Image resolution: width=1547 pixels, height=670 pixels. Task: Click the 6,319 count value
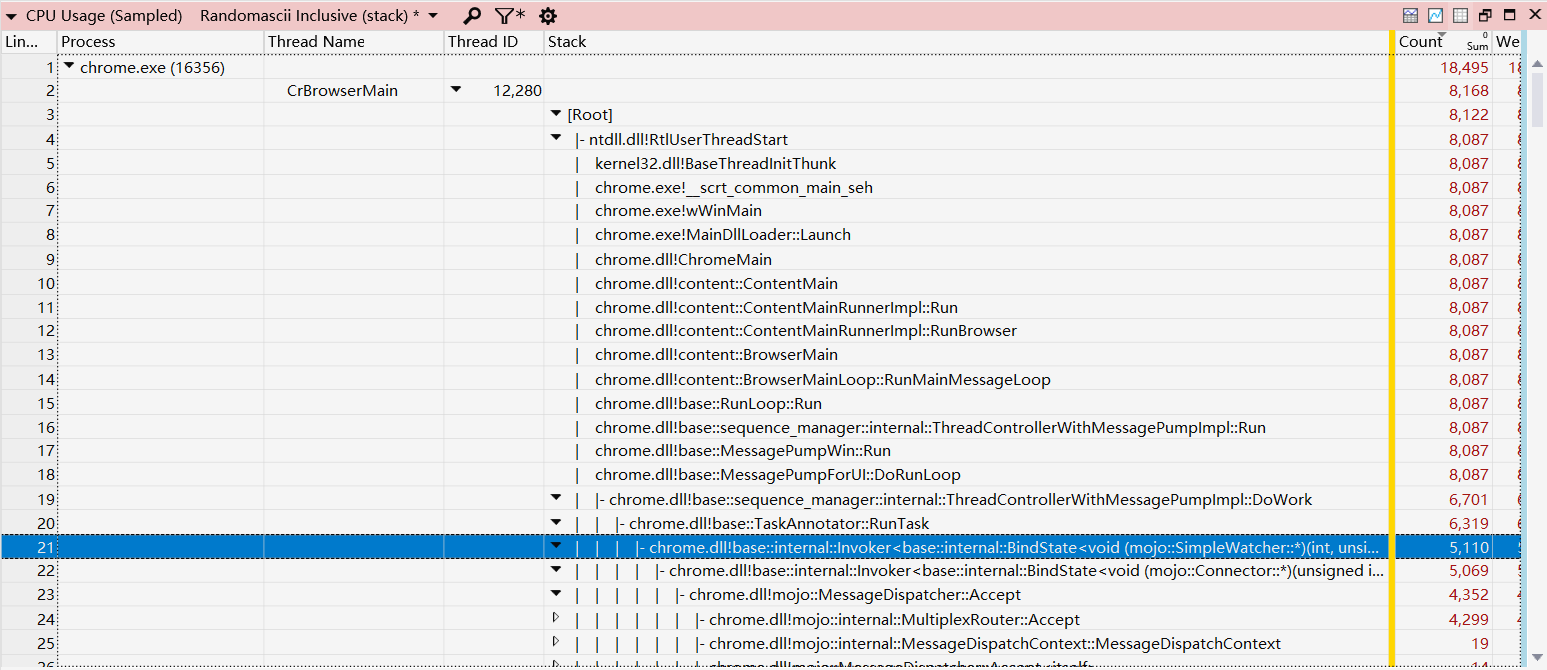pyautogui.click(x=1468, y=523)
